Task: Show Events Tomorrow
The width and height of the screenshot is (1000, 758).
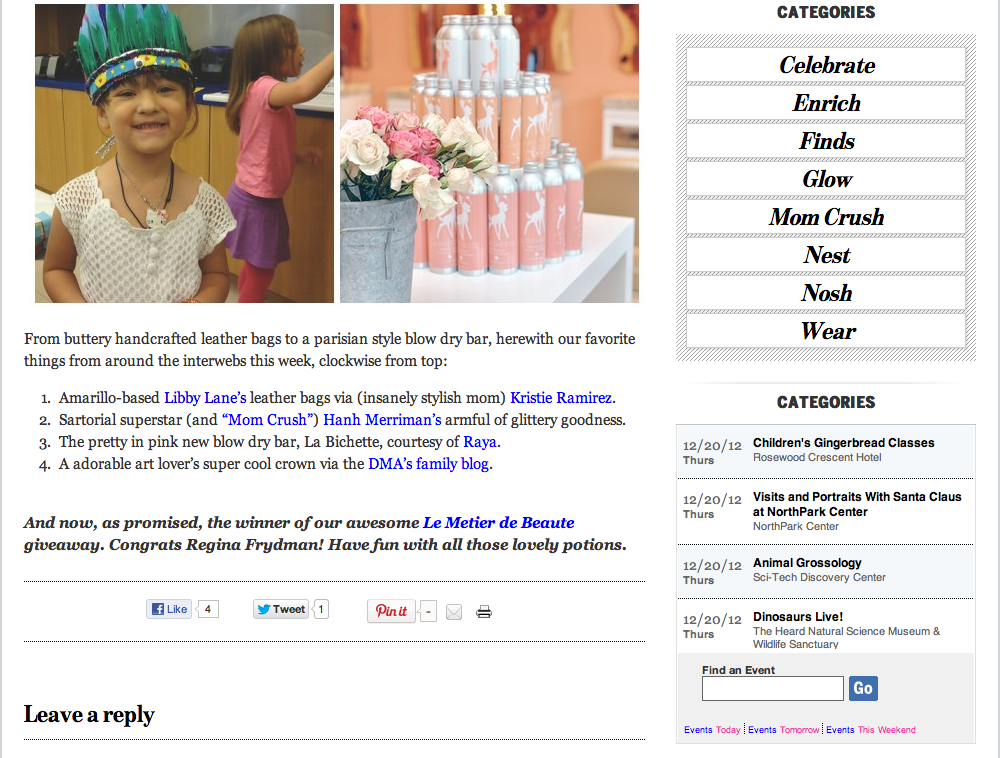Action: click(x=783, y=729)
